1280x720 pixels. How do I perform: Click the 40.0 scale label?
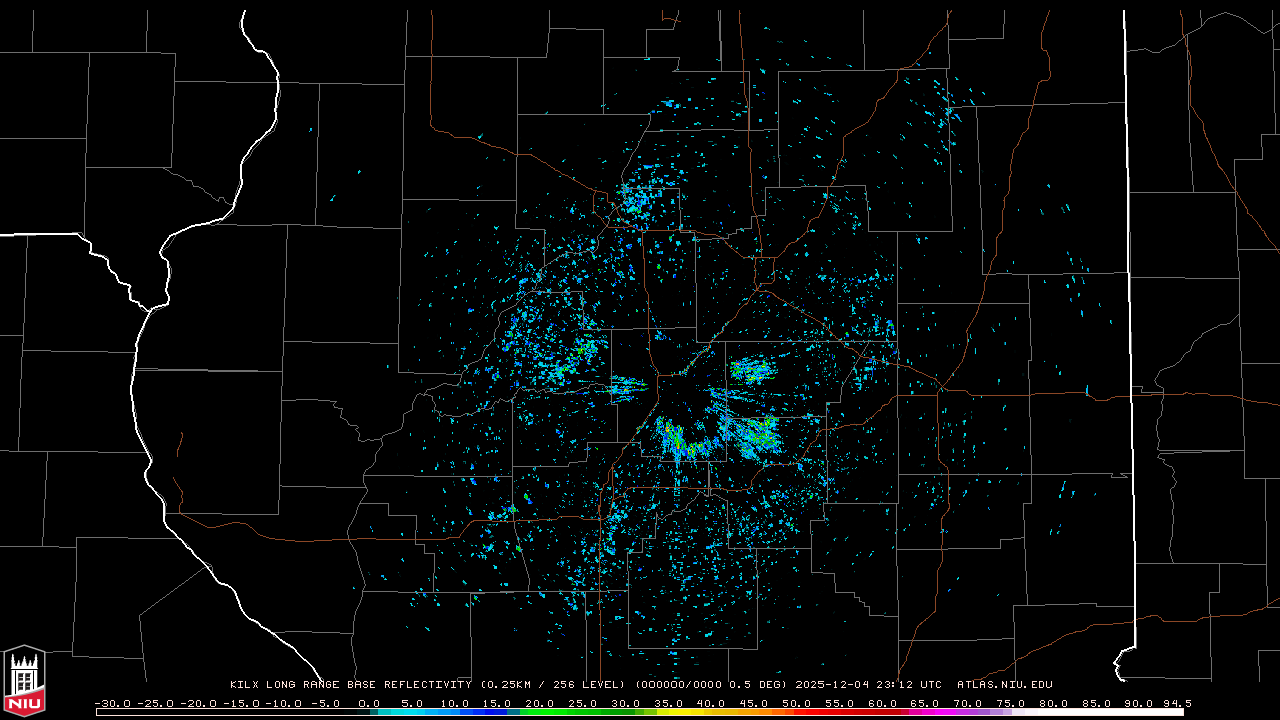click(x=711, y=704)
